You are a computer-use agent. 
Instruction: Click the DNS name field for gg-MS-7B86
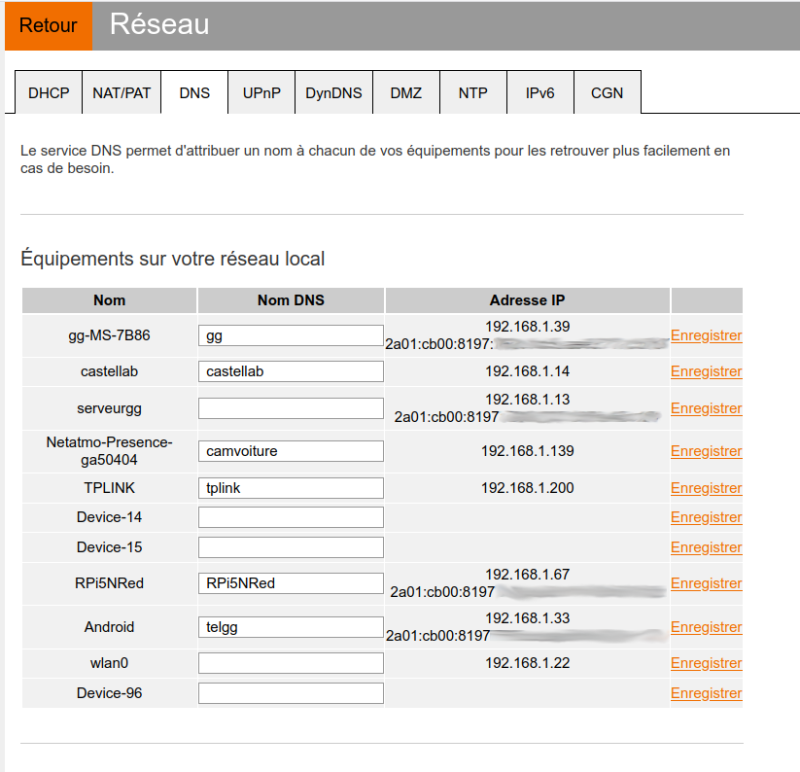[x=291, y=336]
